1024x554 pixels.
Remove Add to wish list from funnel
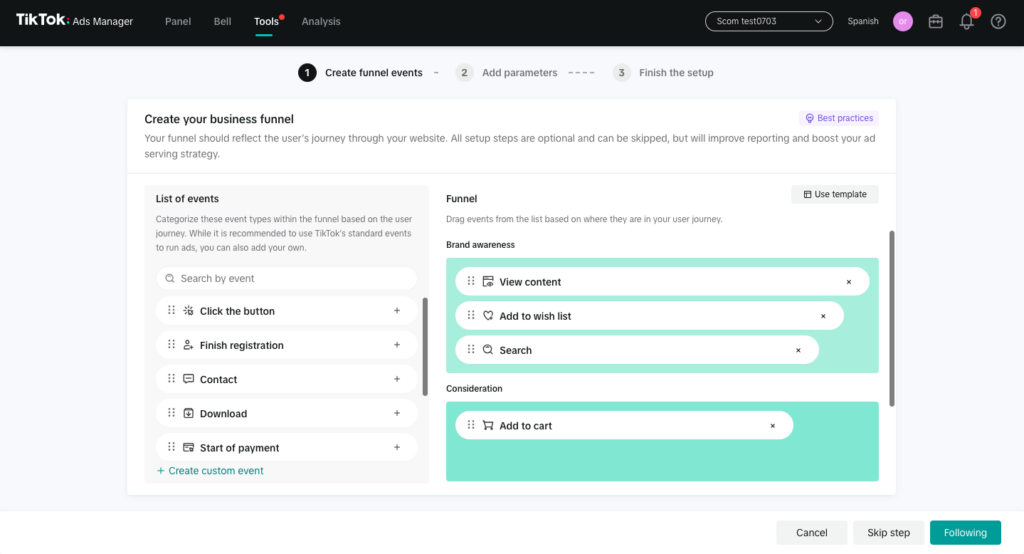(x=823, y=316)
